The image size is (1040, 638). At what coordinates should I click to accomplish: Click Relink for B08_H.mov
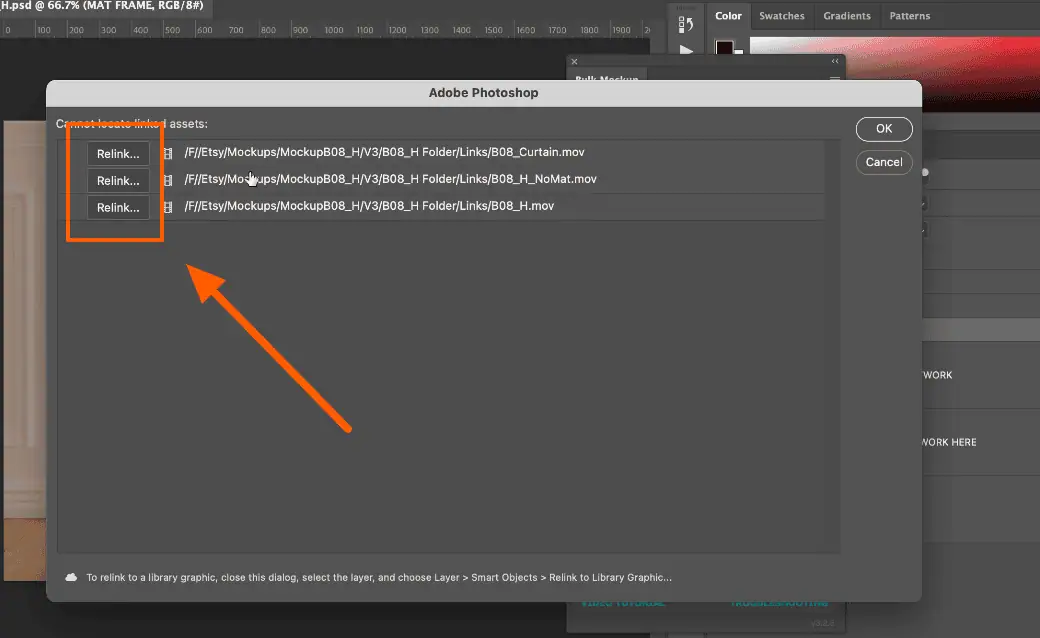coord(118,207)
